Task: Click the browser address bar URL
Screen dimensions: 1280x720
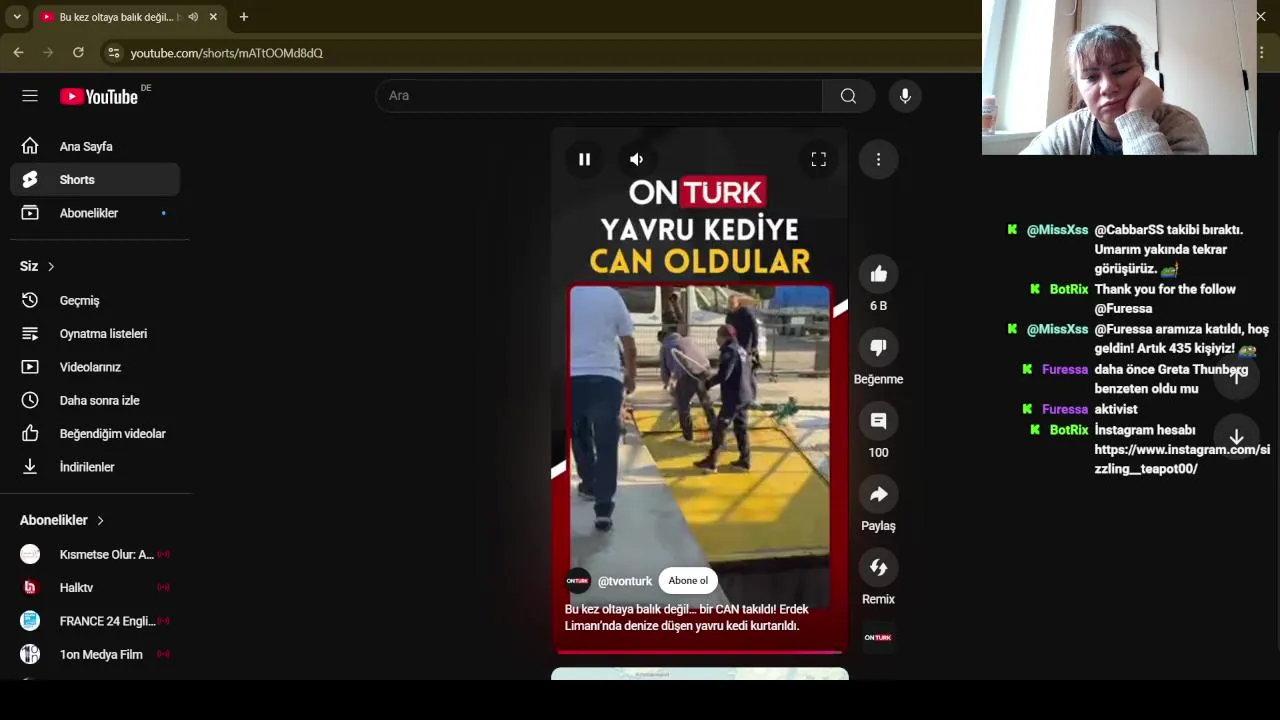Action: click(227, 53)
